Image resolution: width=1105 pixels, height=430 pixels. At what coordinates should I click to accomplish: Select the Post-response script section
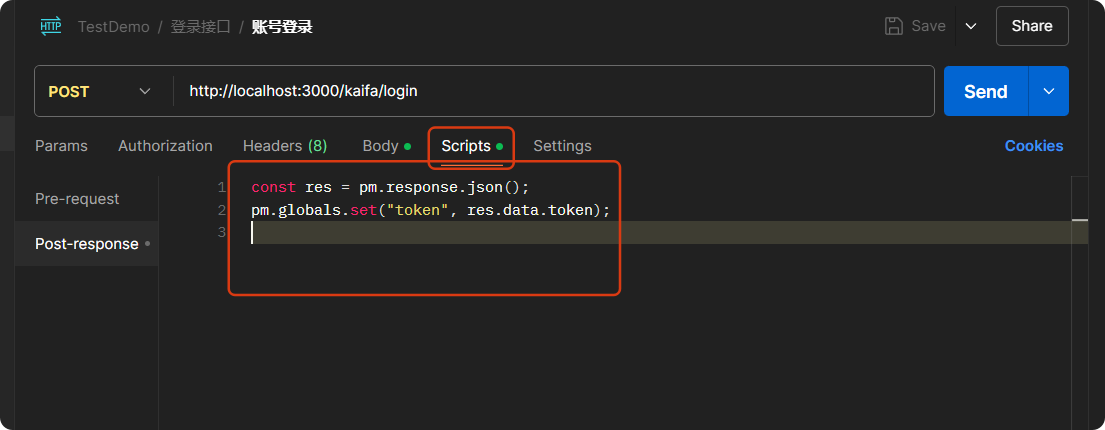[87, 244]
